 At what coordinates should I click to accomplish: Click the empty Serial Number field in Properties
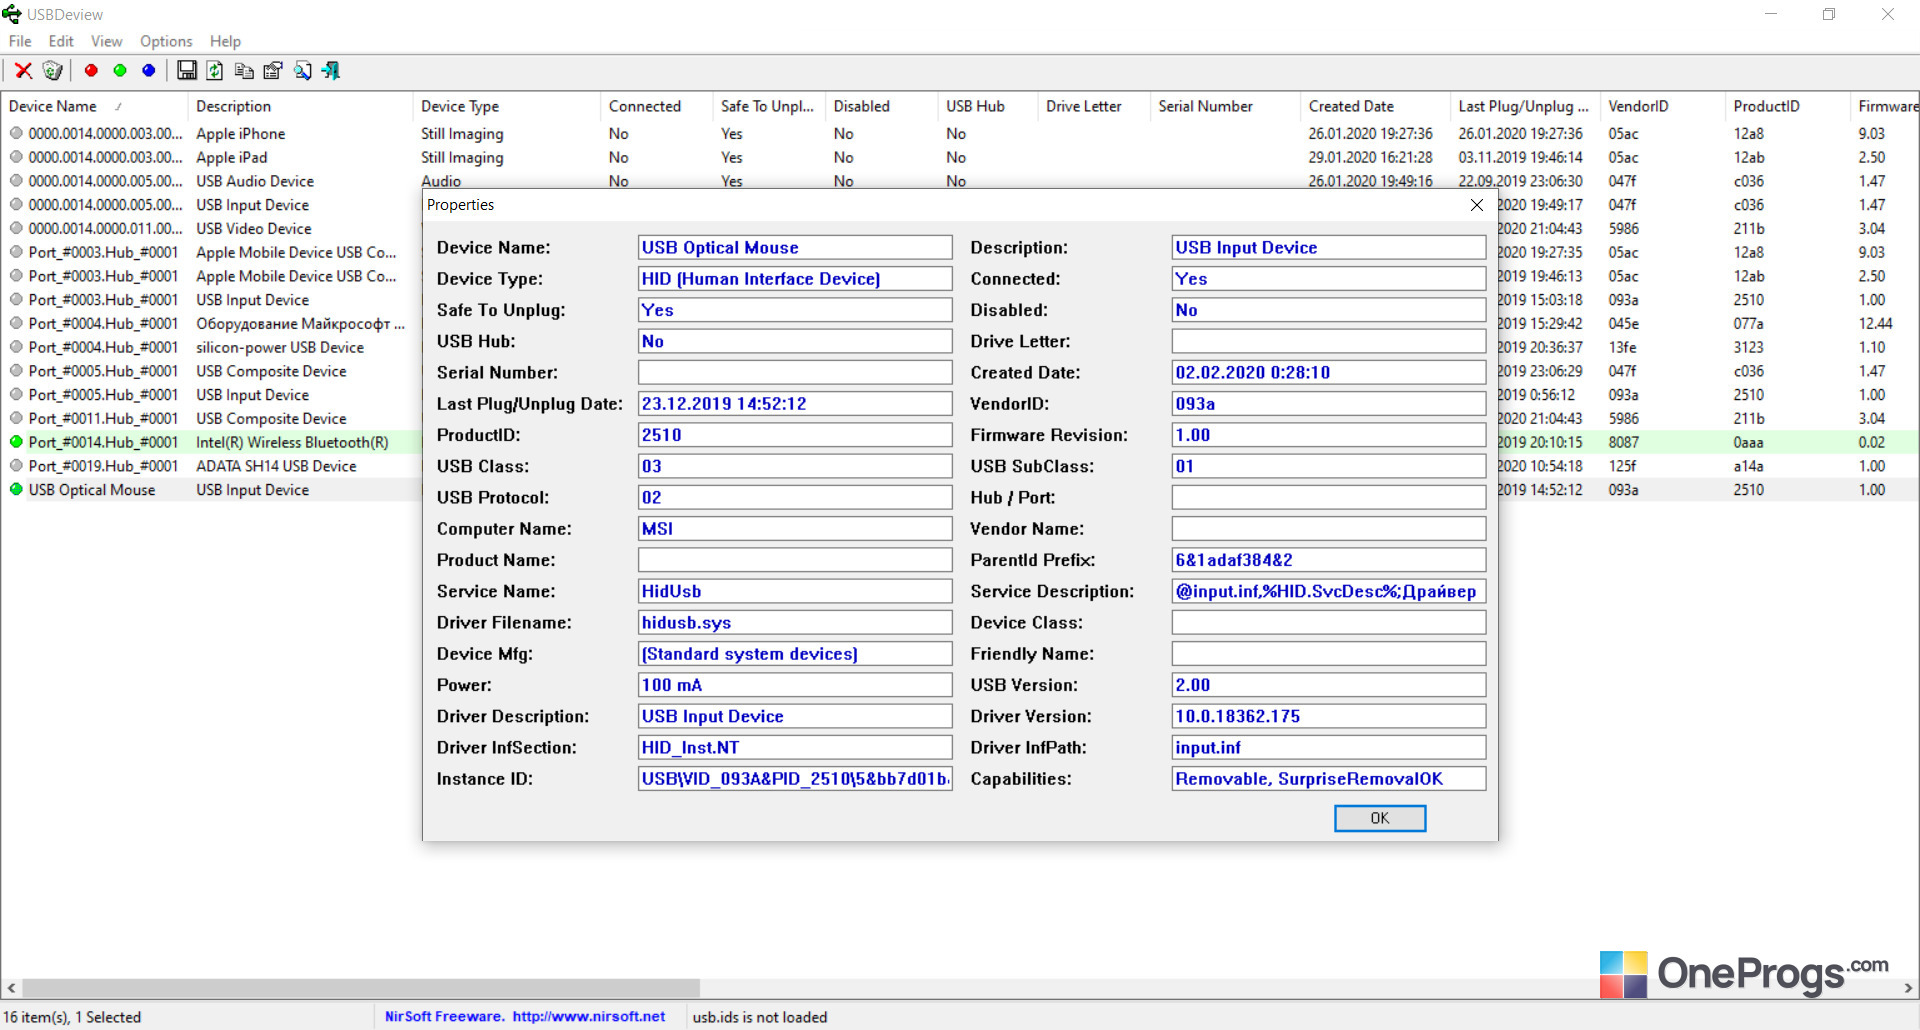[795, 373]
